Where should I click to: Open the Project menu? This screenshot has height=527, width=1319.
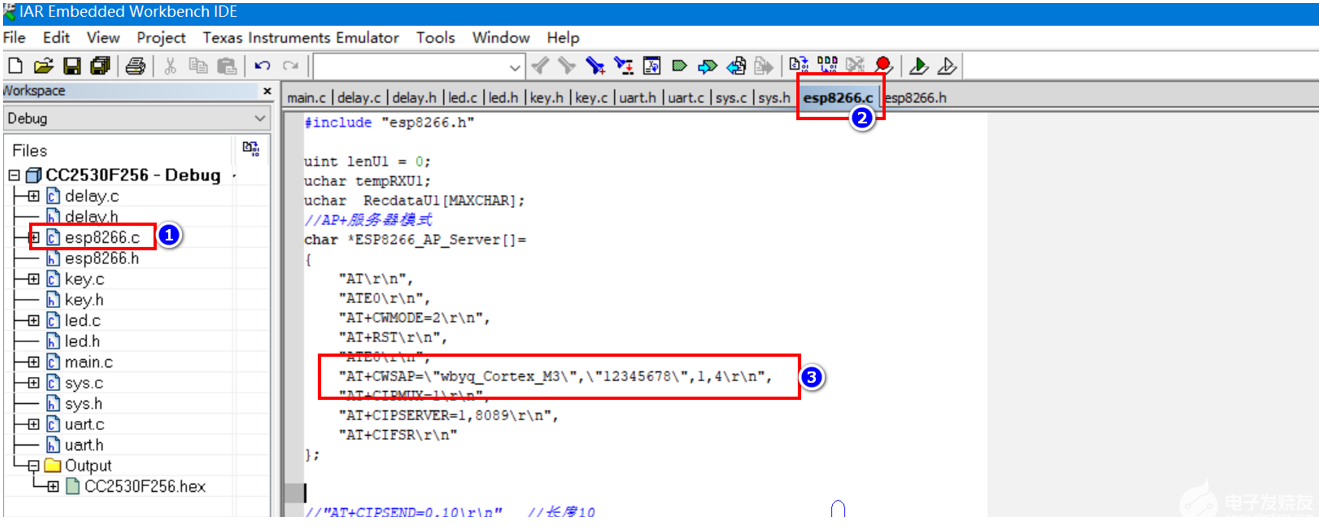click(161, 37)
